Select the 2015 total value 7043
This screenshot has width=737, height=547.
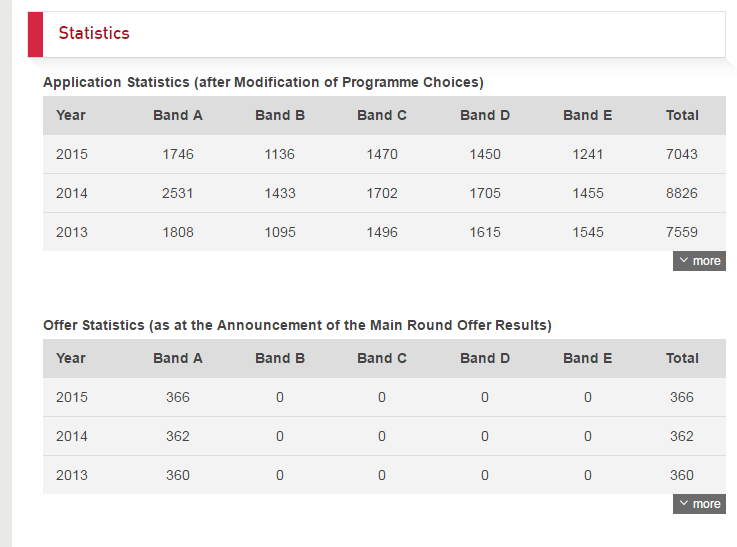[682, 154]
